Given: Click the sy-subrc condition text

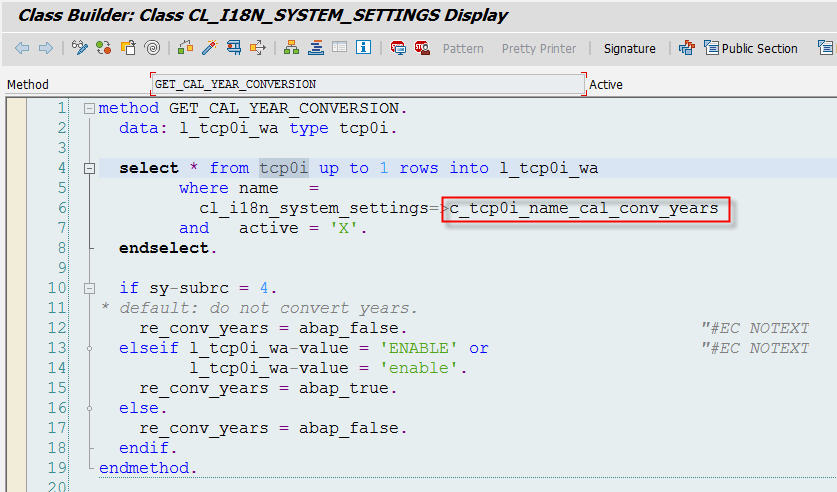Looking at the screenshot, I should (x=189, y=288).
